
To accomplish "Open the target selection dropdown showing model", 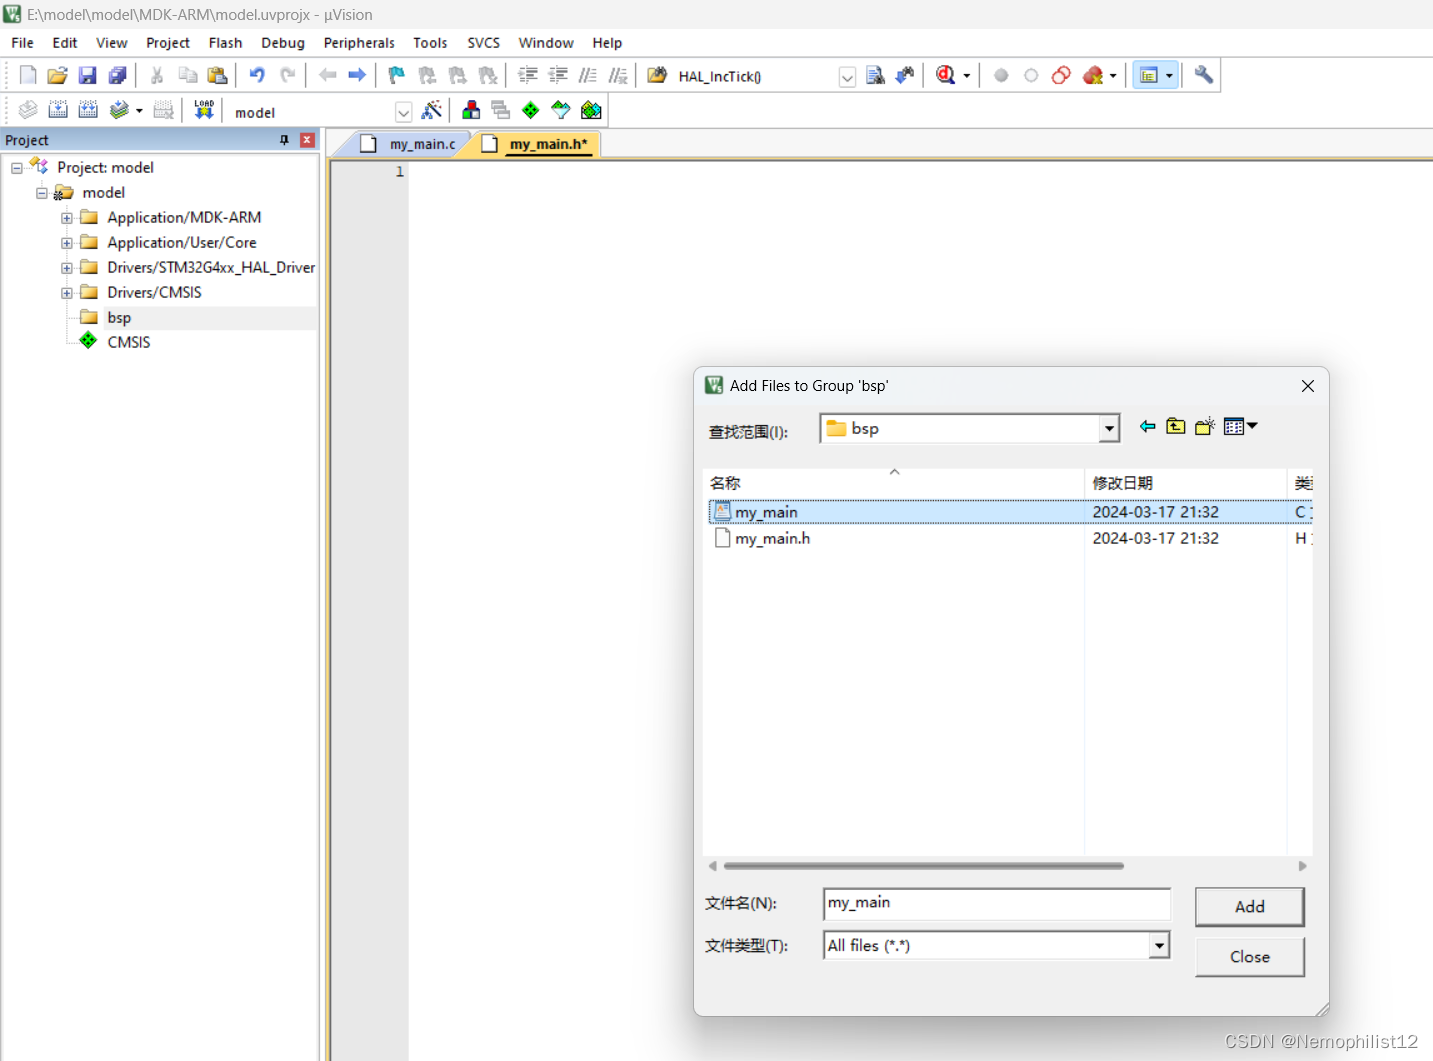I will [403, 112].
